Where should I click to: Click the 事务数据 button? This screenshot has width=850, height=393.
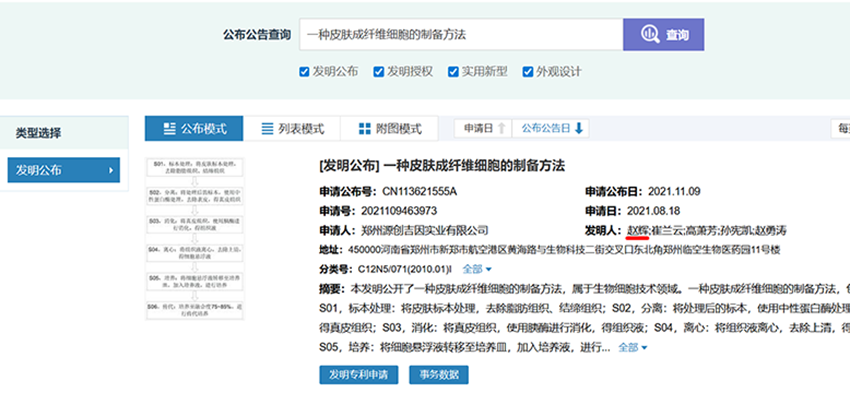(x=439, y=375)
